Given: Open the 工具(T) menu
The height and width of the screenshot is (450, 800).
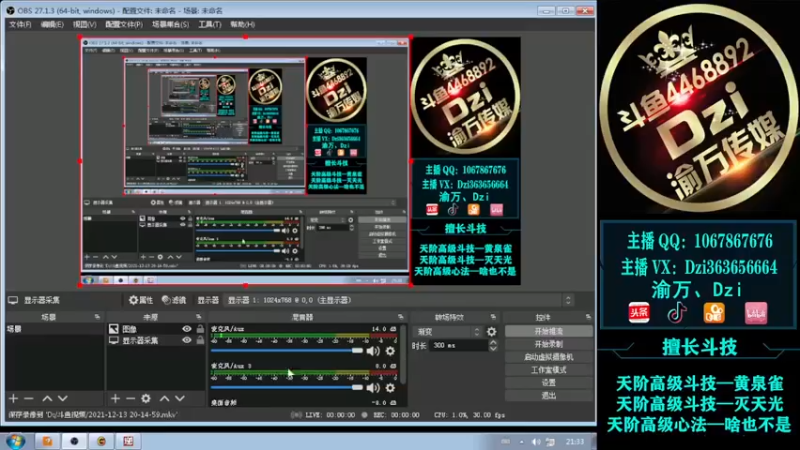Looking at the screenshot, I should click(210, 24).
